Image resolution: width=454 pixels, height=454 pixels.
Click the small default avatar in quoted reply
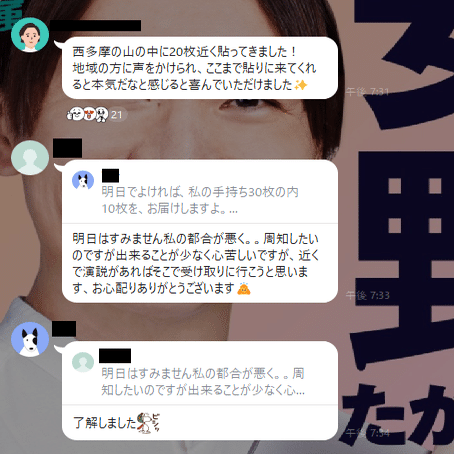(83, 362)
